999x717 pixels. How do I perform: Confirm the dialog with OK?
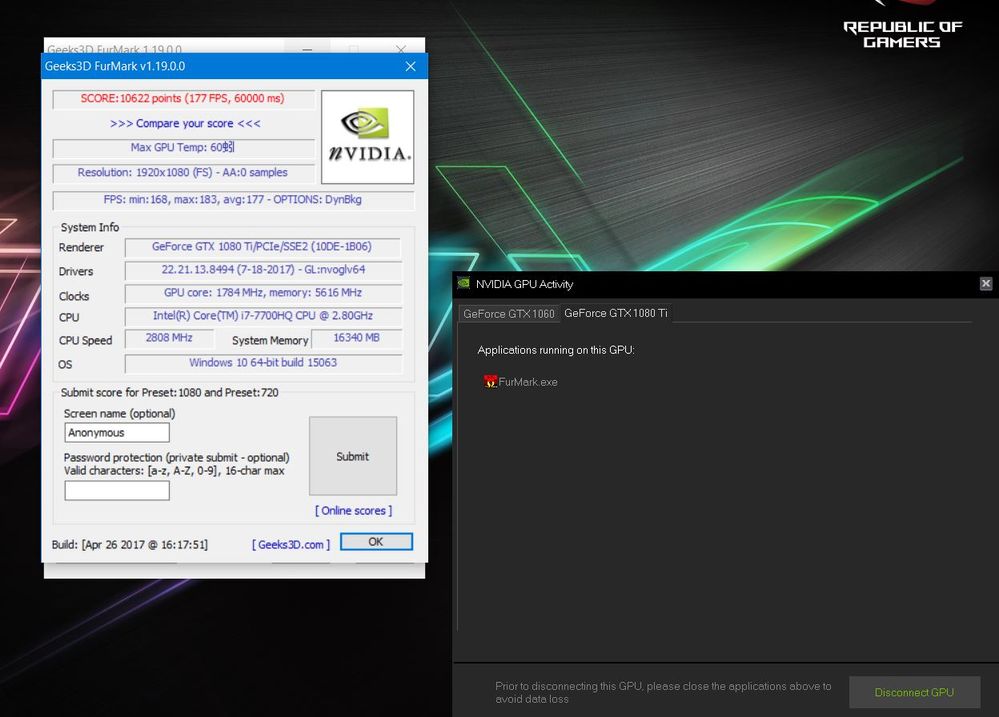[376, 542]
